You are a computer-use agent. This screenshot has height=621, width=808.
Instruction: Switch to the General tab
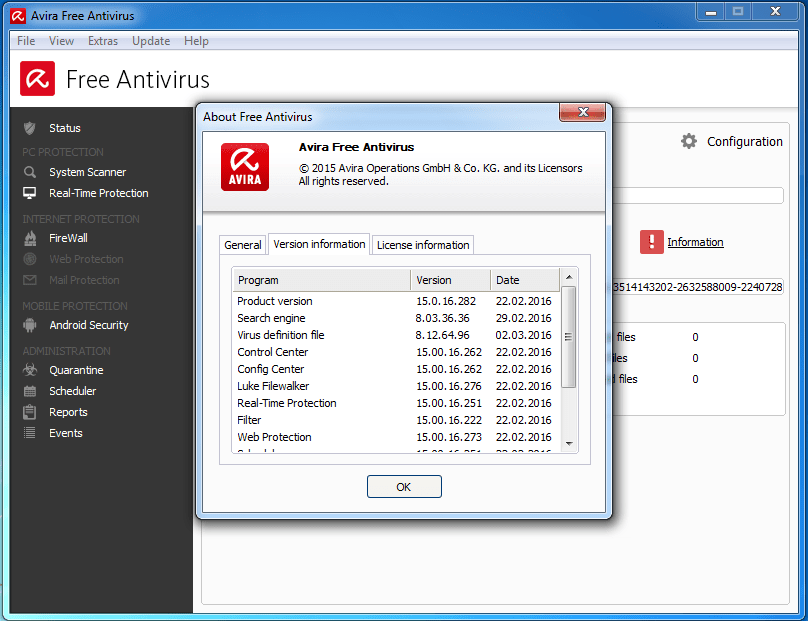(243, 244)
